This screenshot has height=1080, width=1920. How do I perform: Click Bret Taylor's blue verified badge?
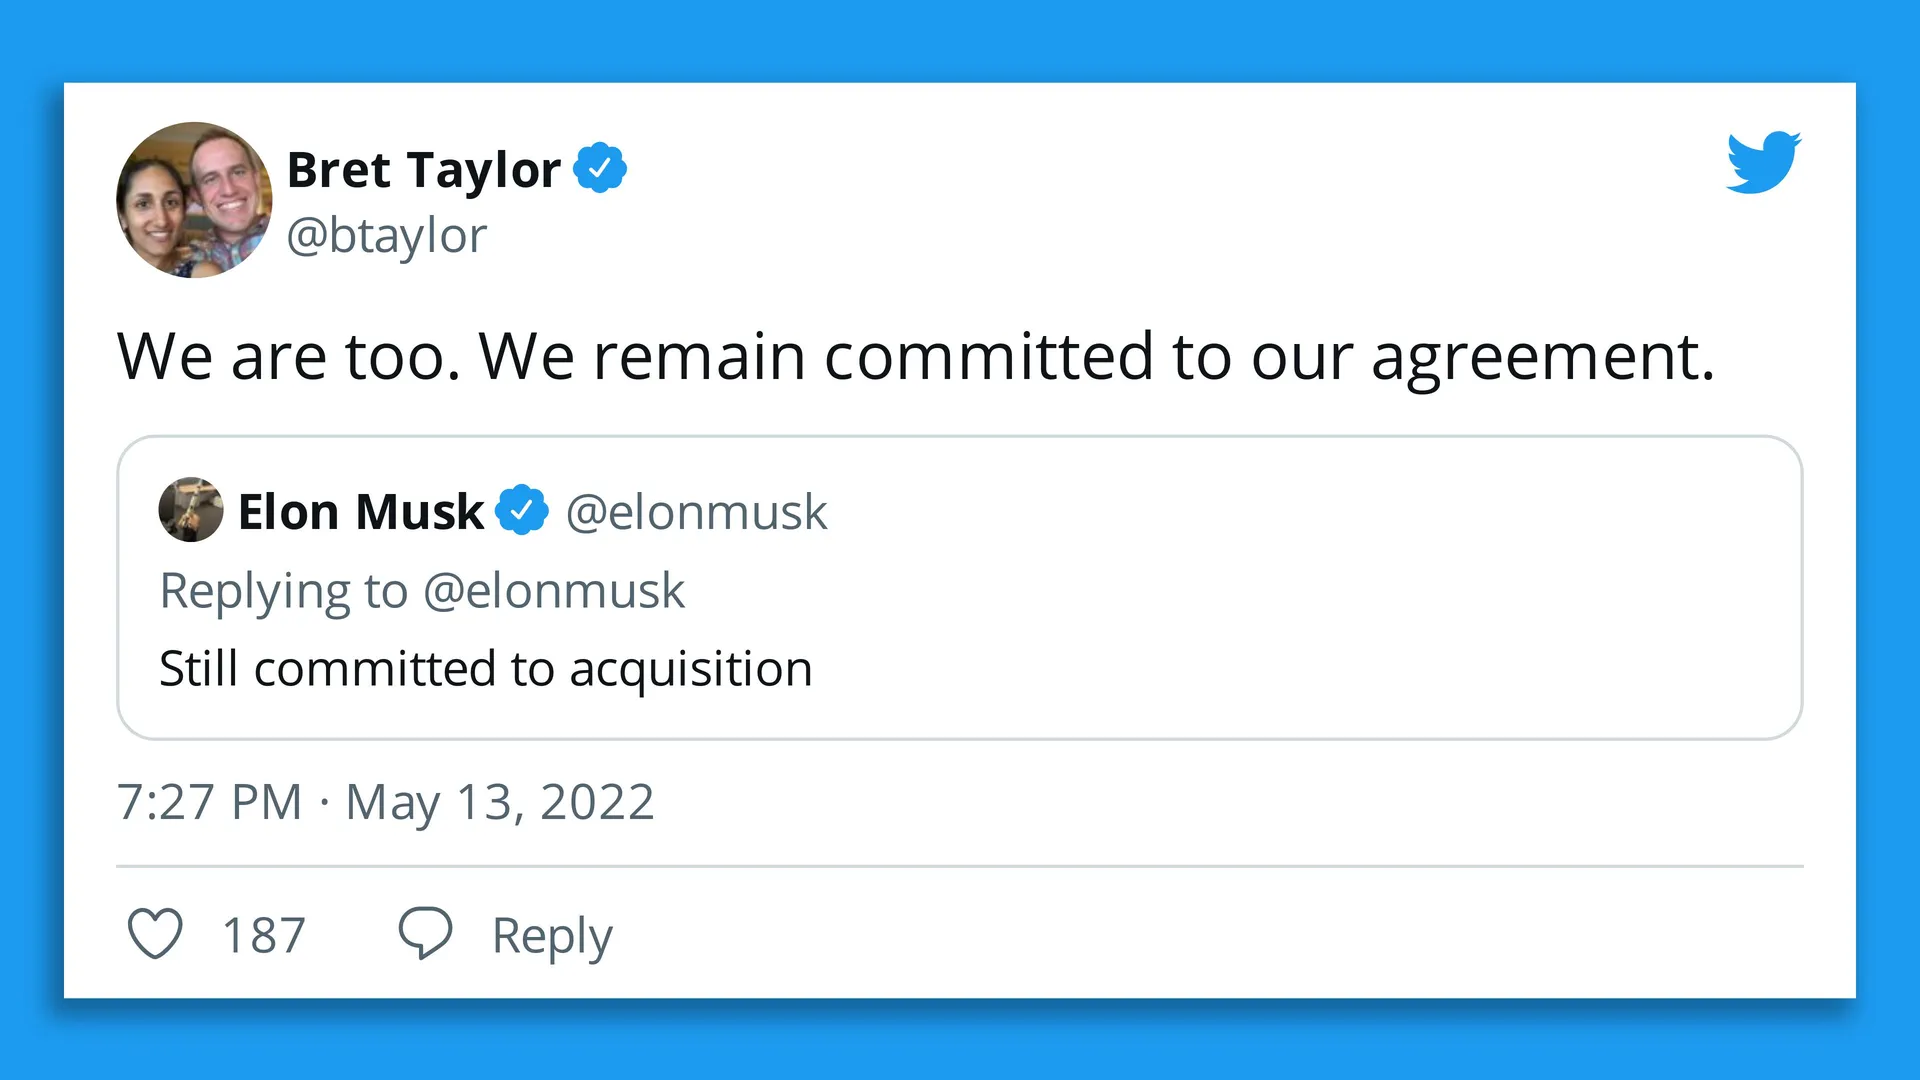[599, 168]
